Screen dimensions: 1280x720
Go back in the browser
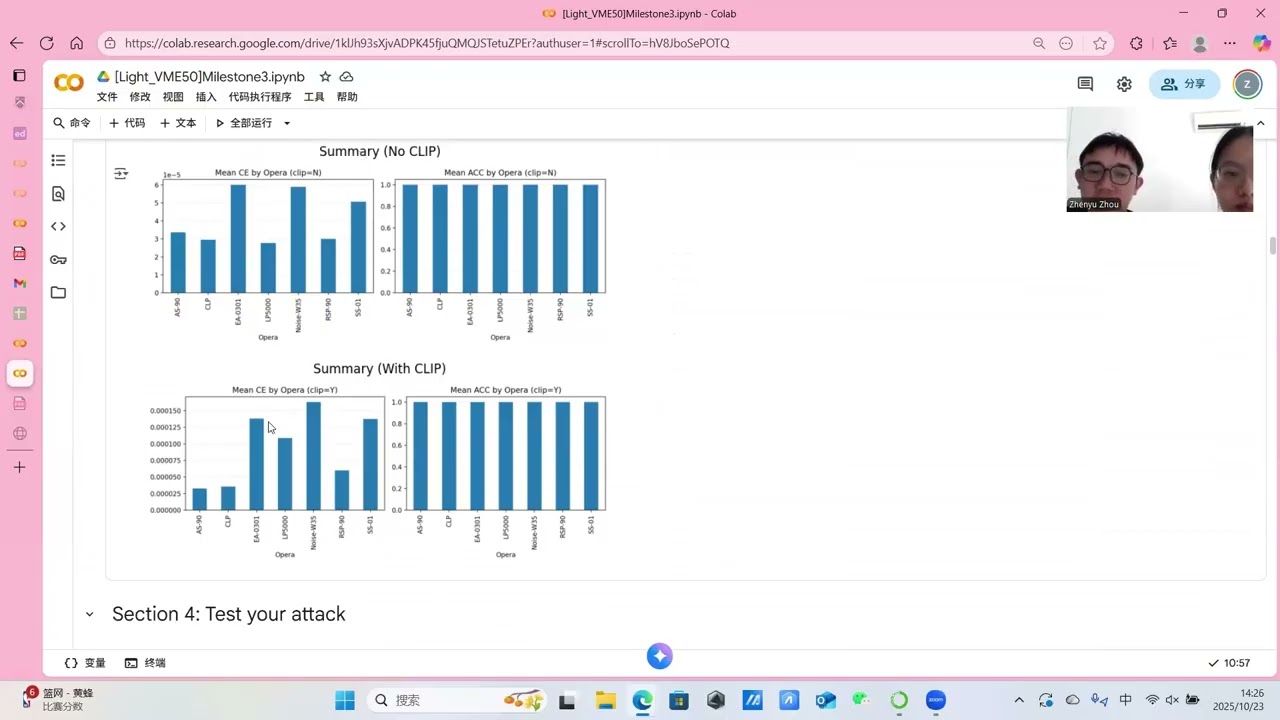[16, 43]
